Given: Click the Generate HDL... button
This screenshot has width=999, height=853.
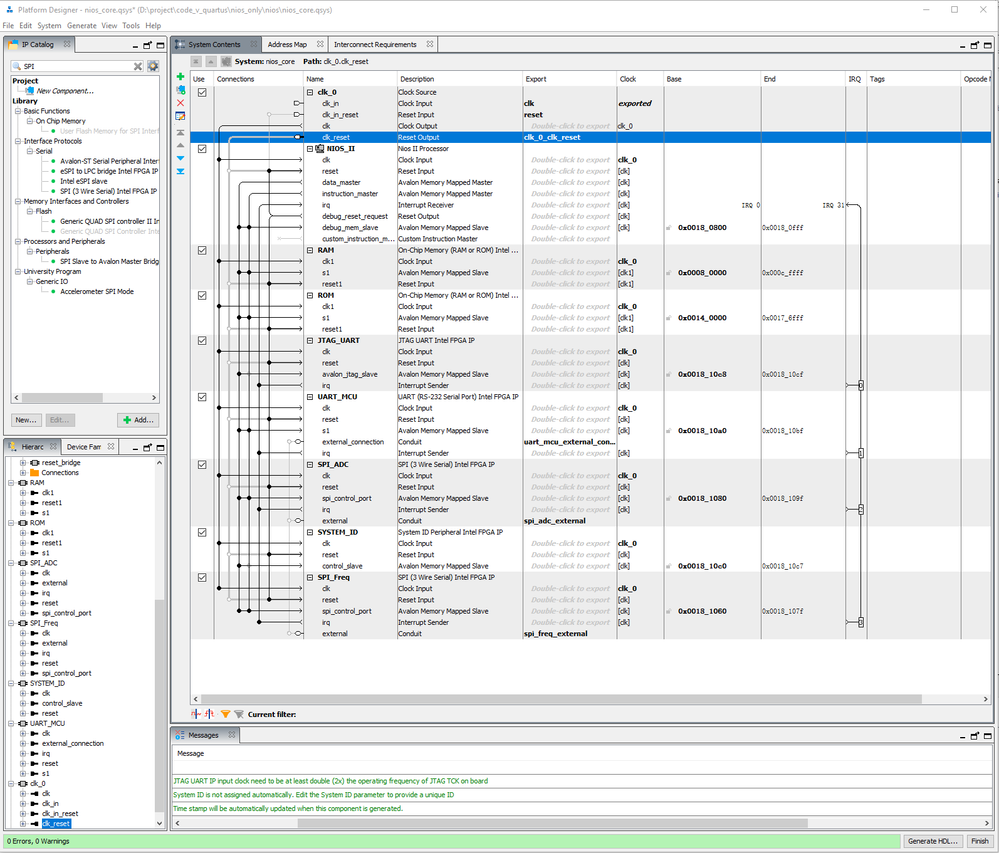Looking at the screenshot, I should tap(934, 841).
